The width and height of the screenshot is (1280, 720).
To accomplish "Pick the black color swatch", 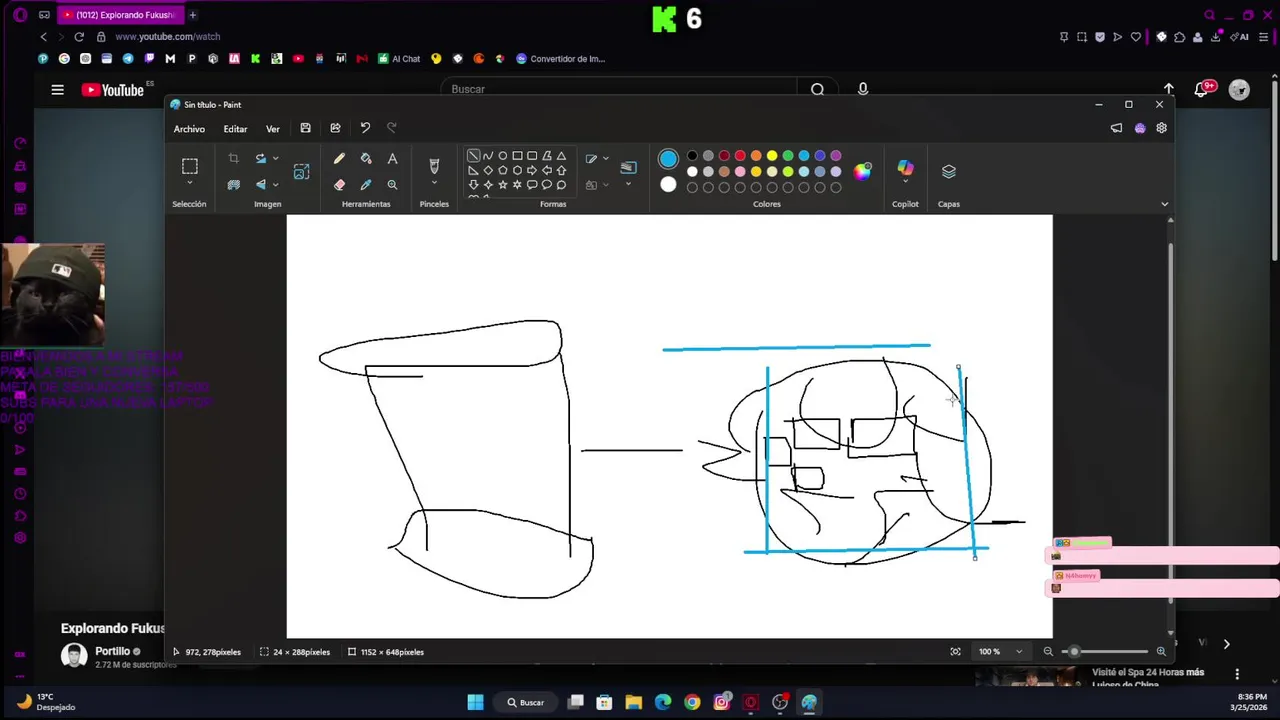I will pyautogui.click(x=692, y=156).
